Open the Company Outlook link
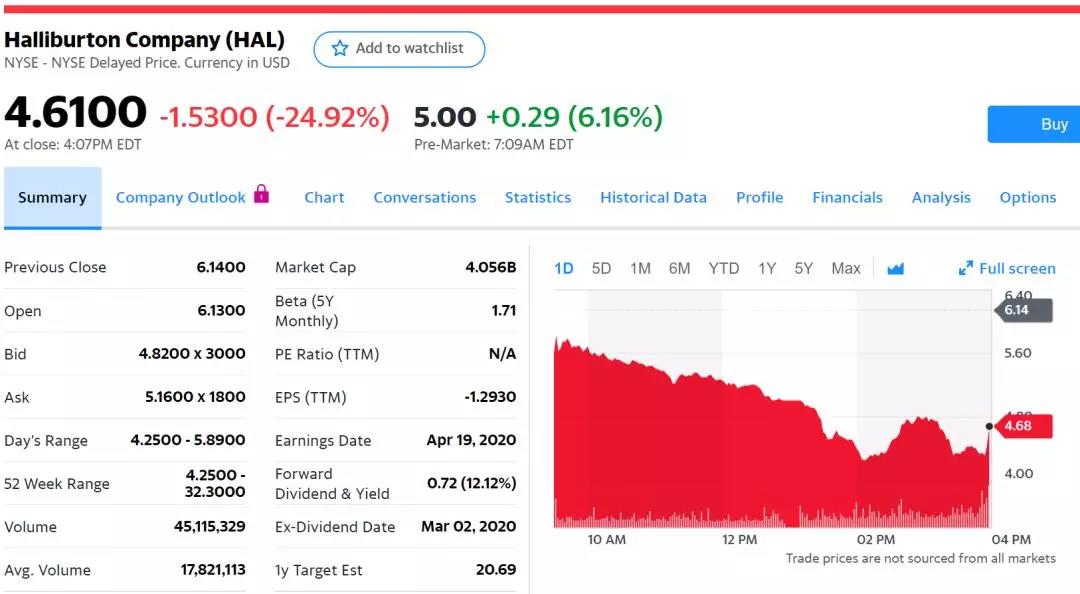The height and width of the screenshot is (594, 1080). [180, 198]
